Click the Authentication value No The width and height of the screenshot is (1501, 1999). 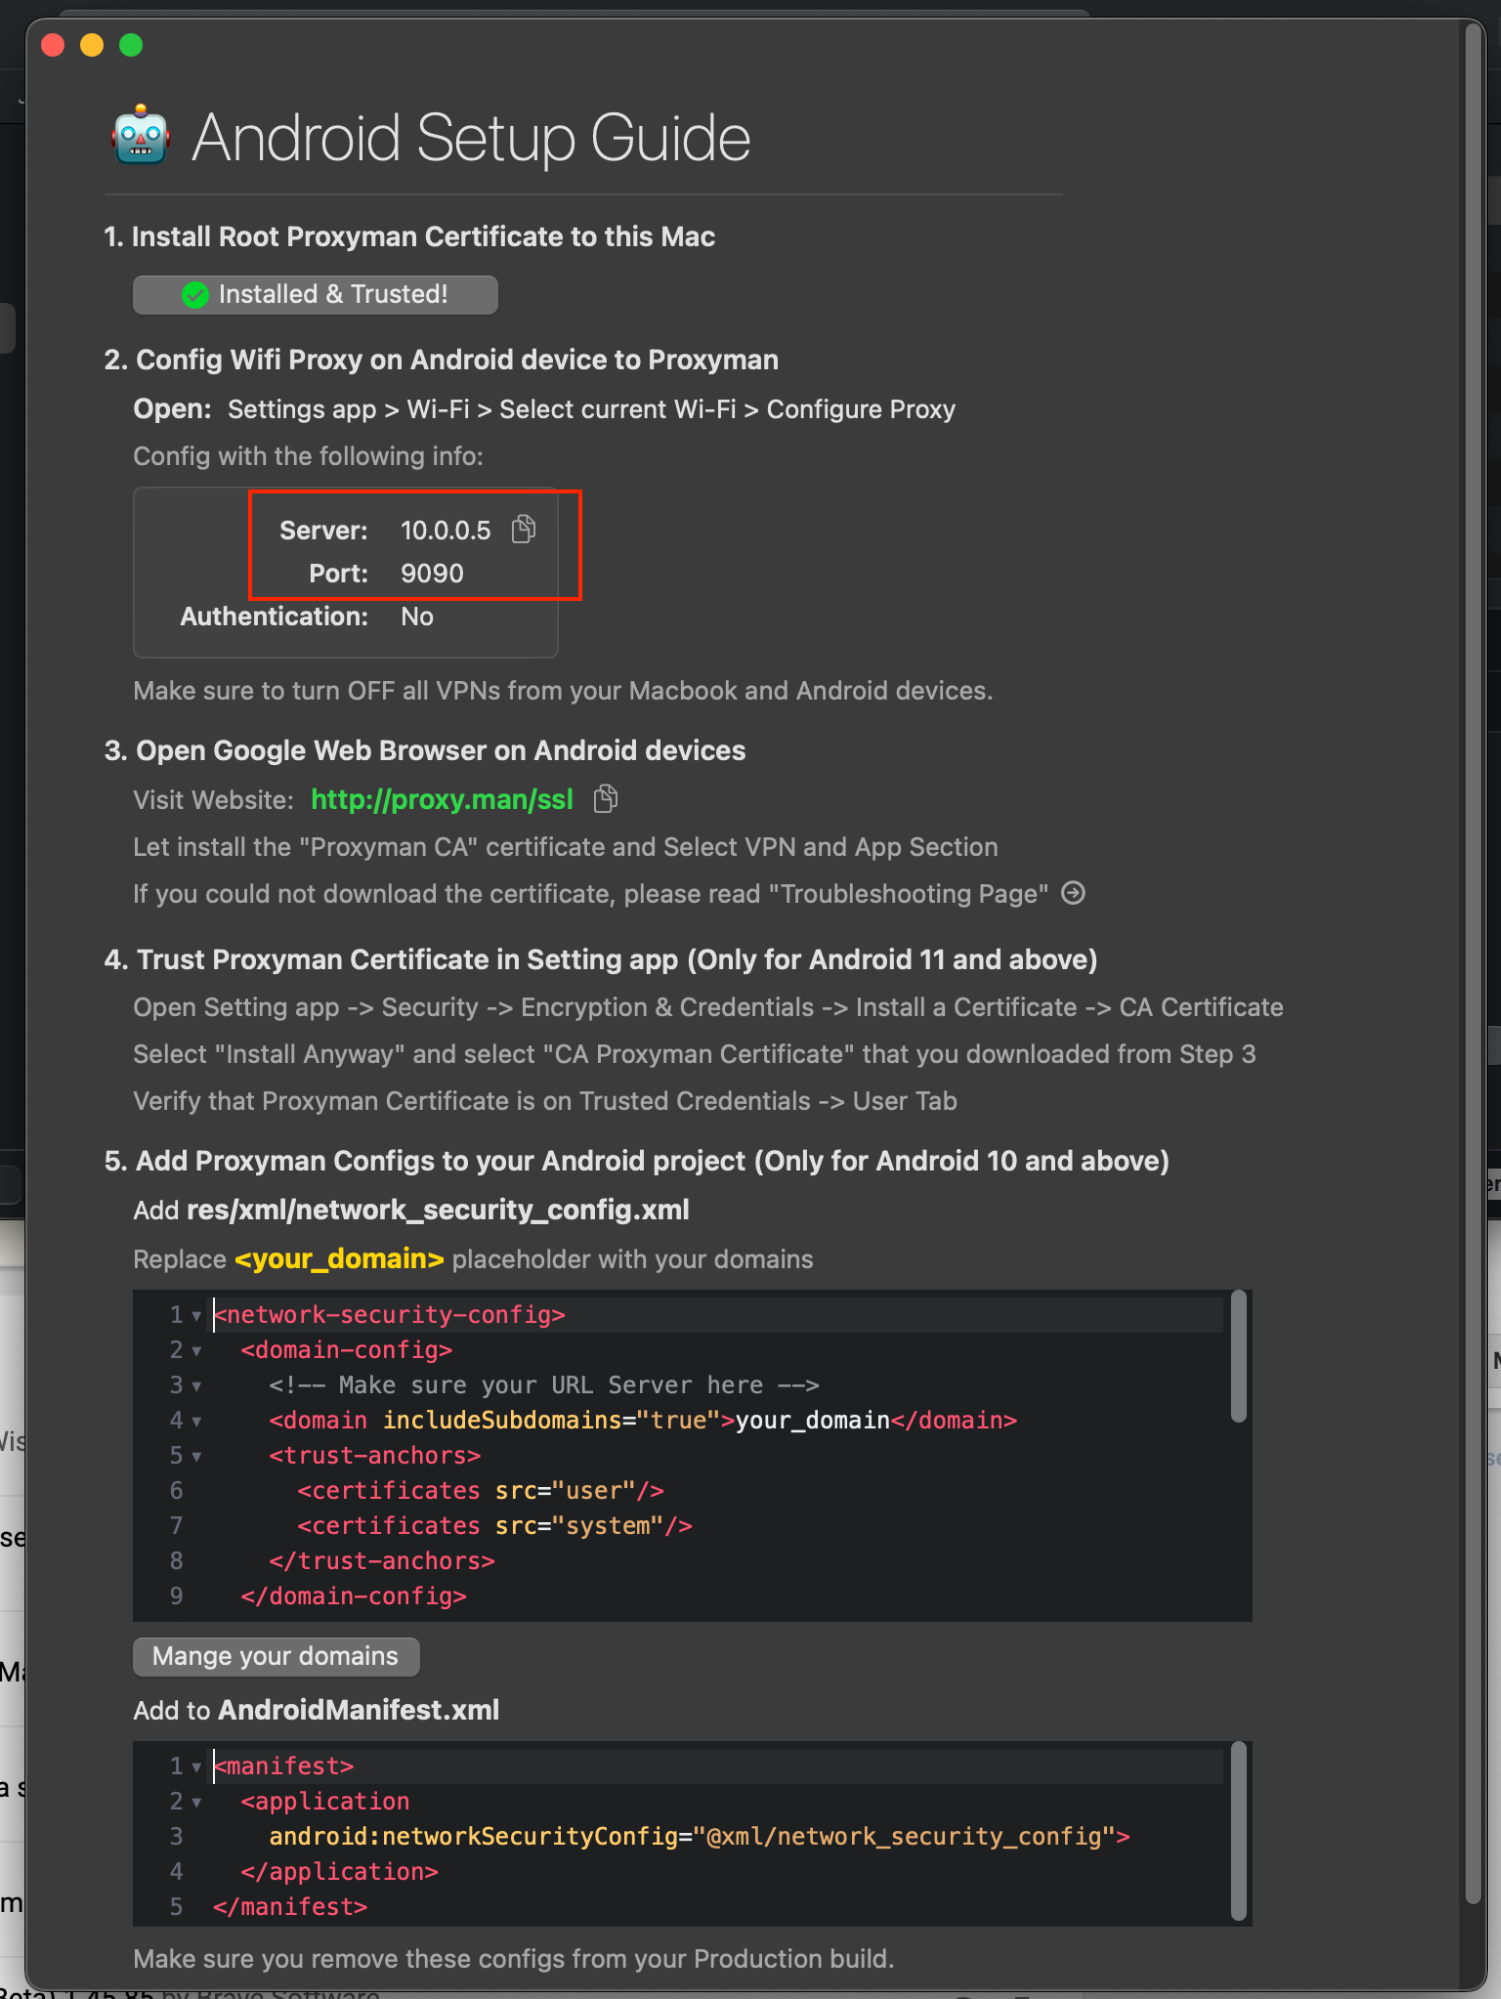417,616
